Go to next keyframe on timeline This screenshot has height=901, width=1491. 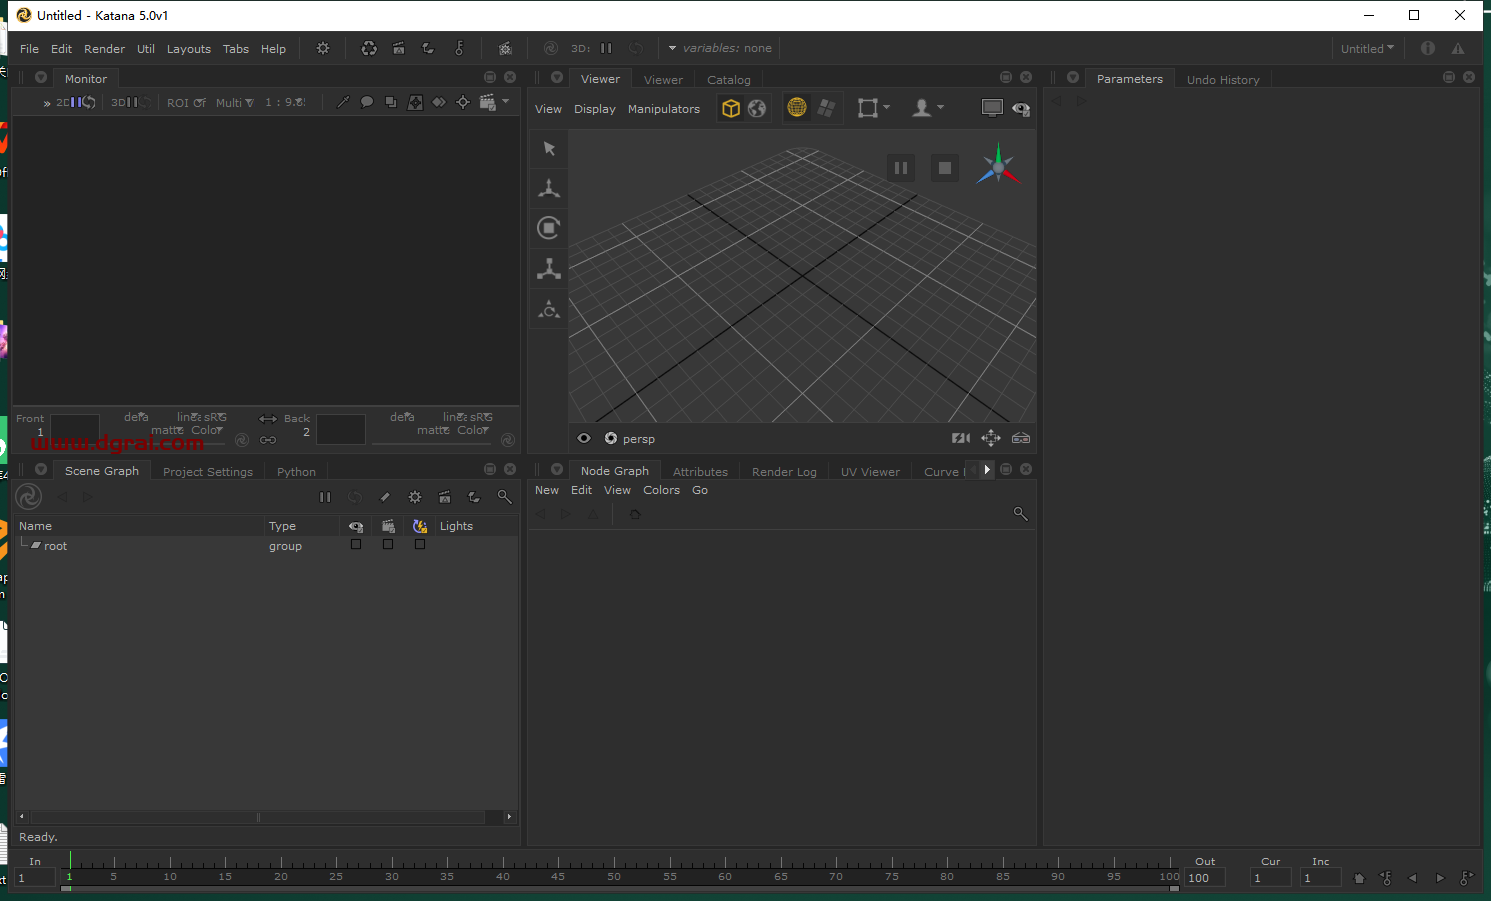(1467, 878)
